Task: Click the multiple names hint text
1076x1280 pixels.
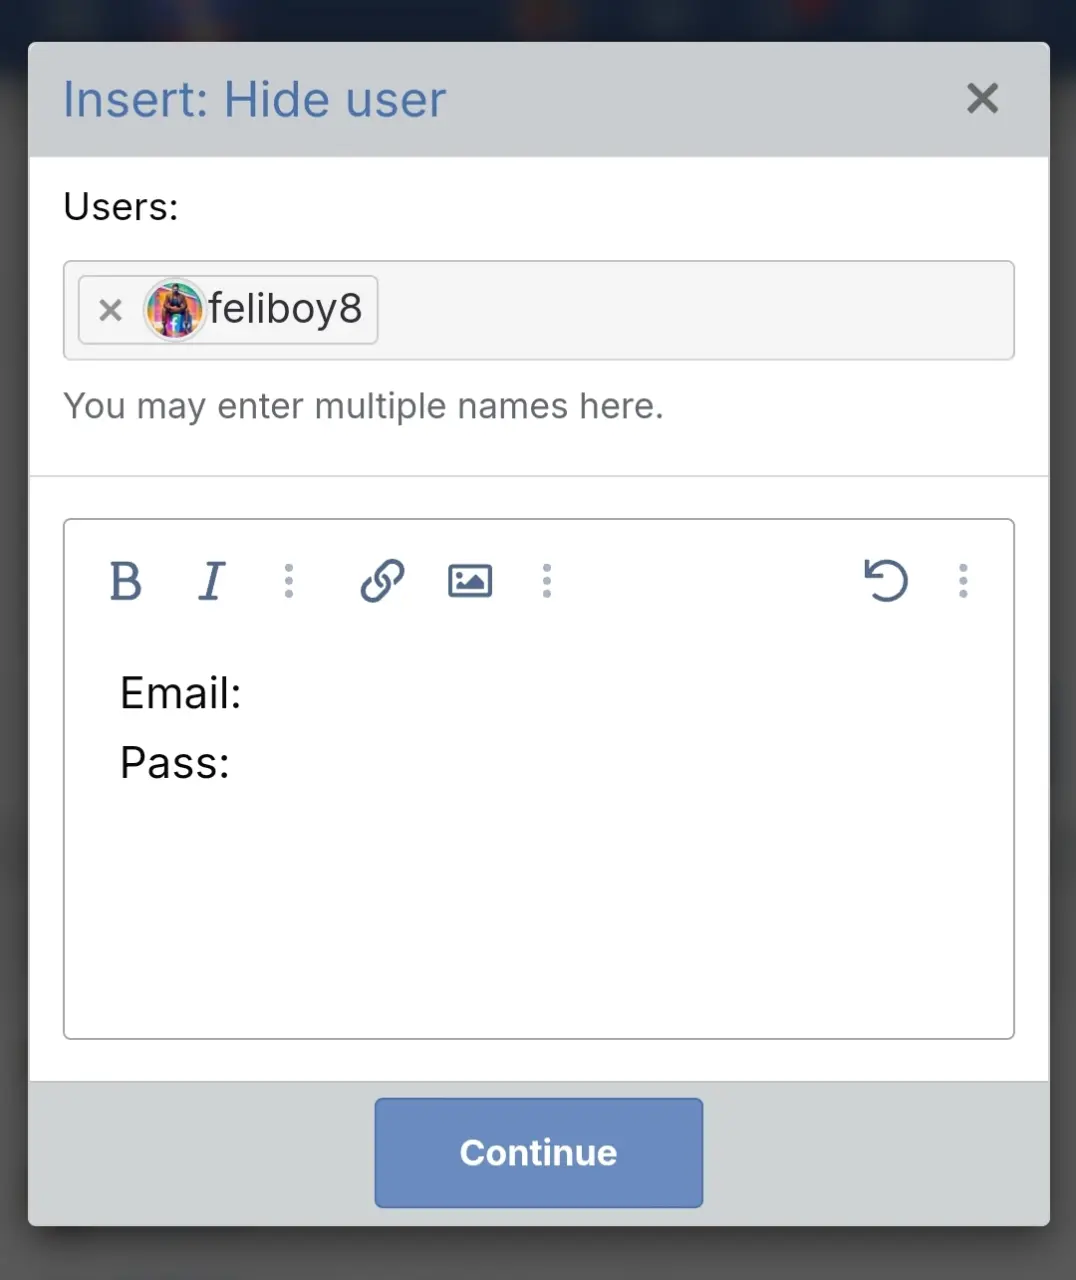Action: point(363,406)
